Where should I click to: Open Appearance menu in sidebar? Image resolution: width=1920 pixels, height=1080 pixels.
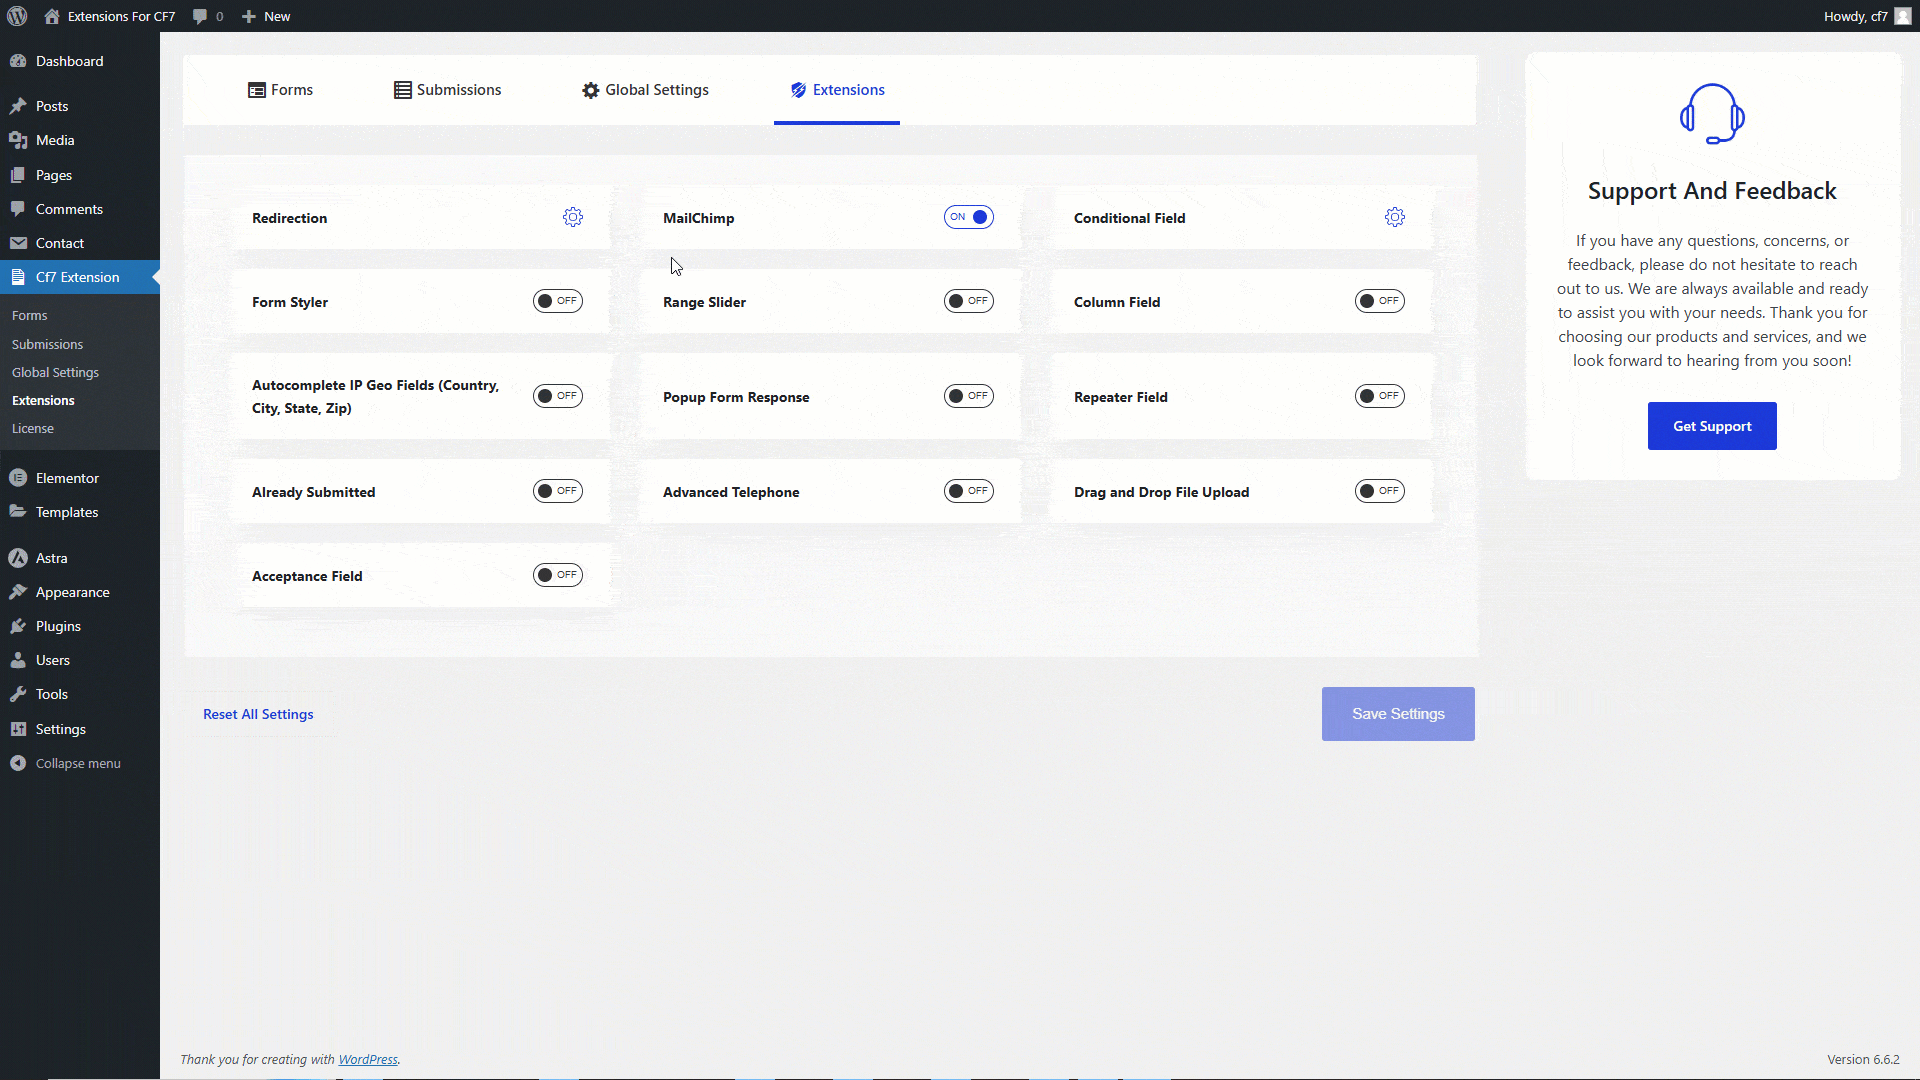pyautogui.click(x=72, y=592)
